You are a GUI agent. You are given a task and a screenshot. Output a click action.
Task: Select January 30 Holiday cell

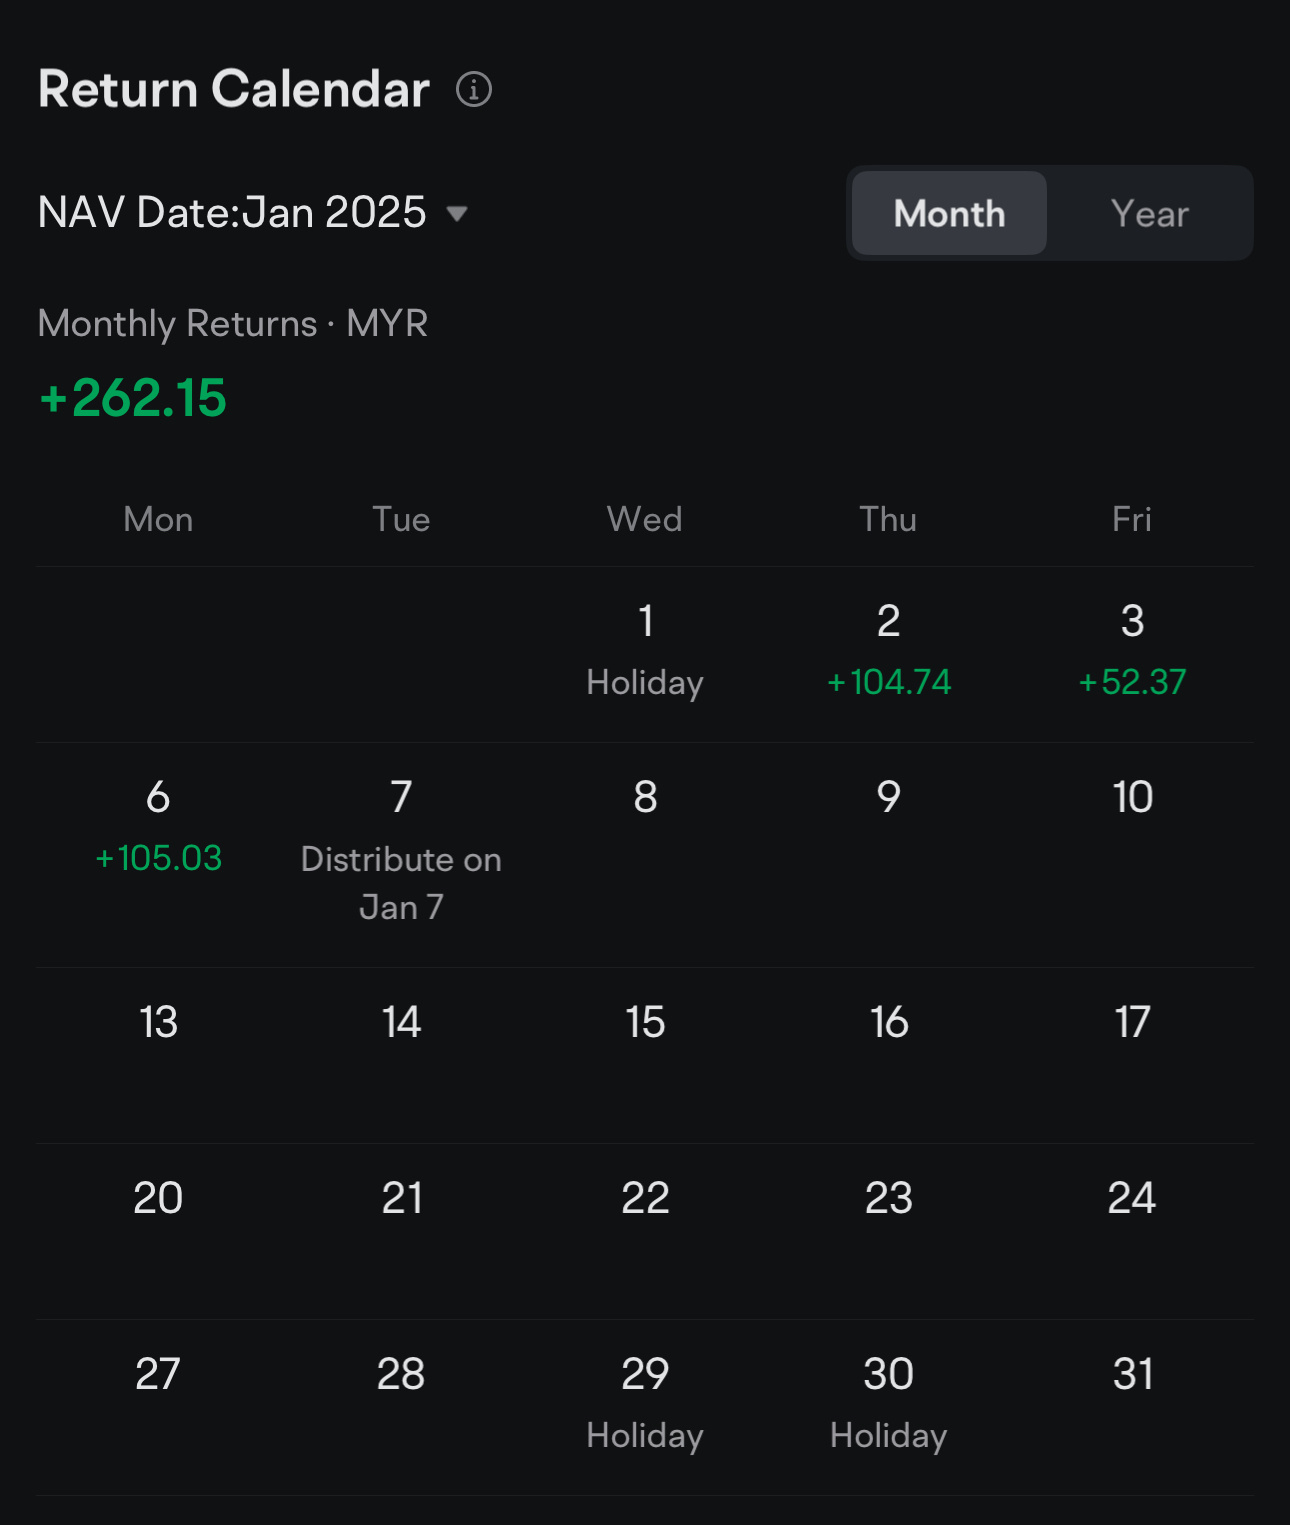click(x=888, y=1407)
